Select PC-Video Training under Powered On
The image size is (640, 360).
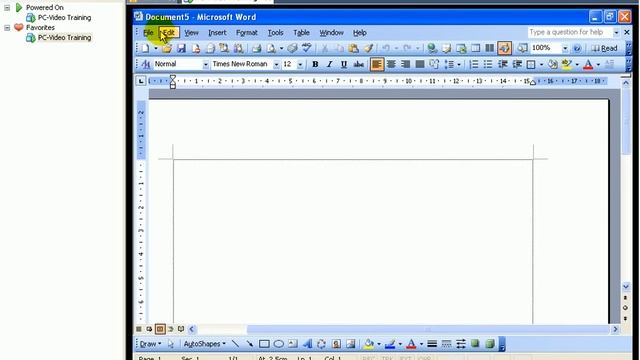(64, 18)
